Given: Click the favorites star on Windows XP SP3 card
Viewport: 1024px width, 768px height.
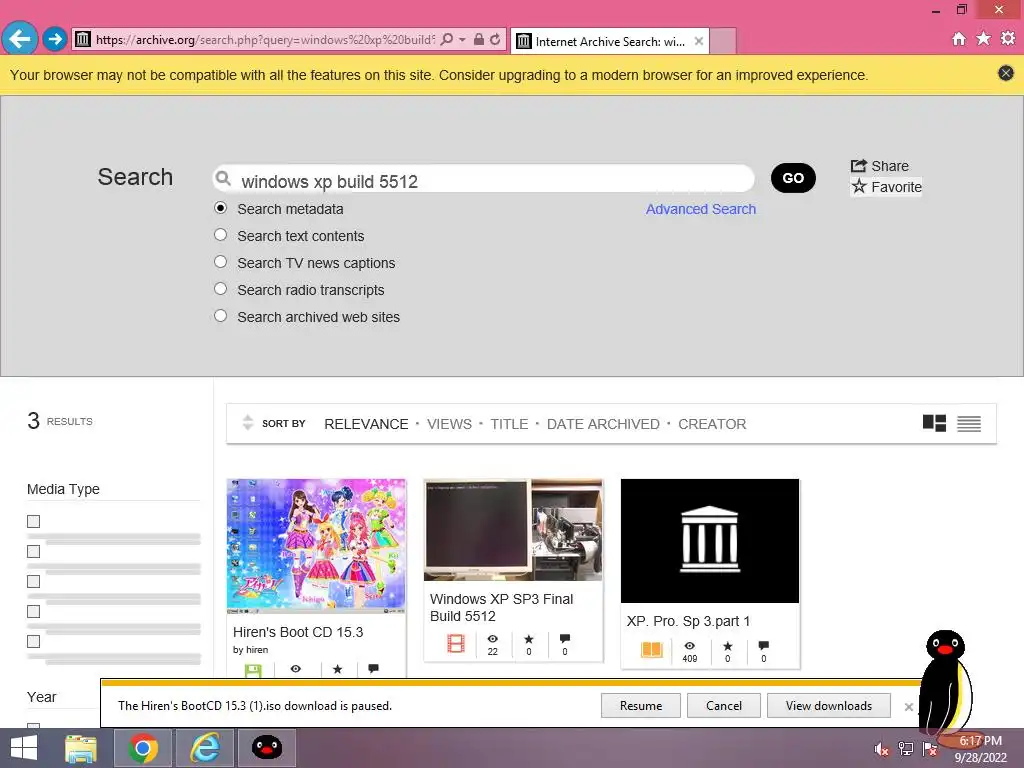Looking at the screenshot, I should pos(529,639).
